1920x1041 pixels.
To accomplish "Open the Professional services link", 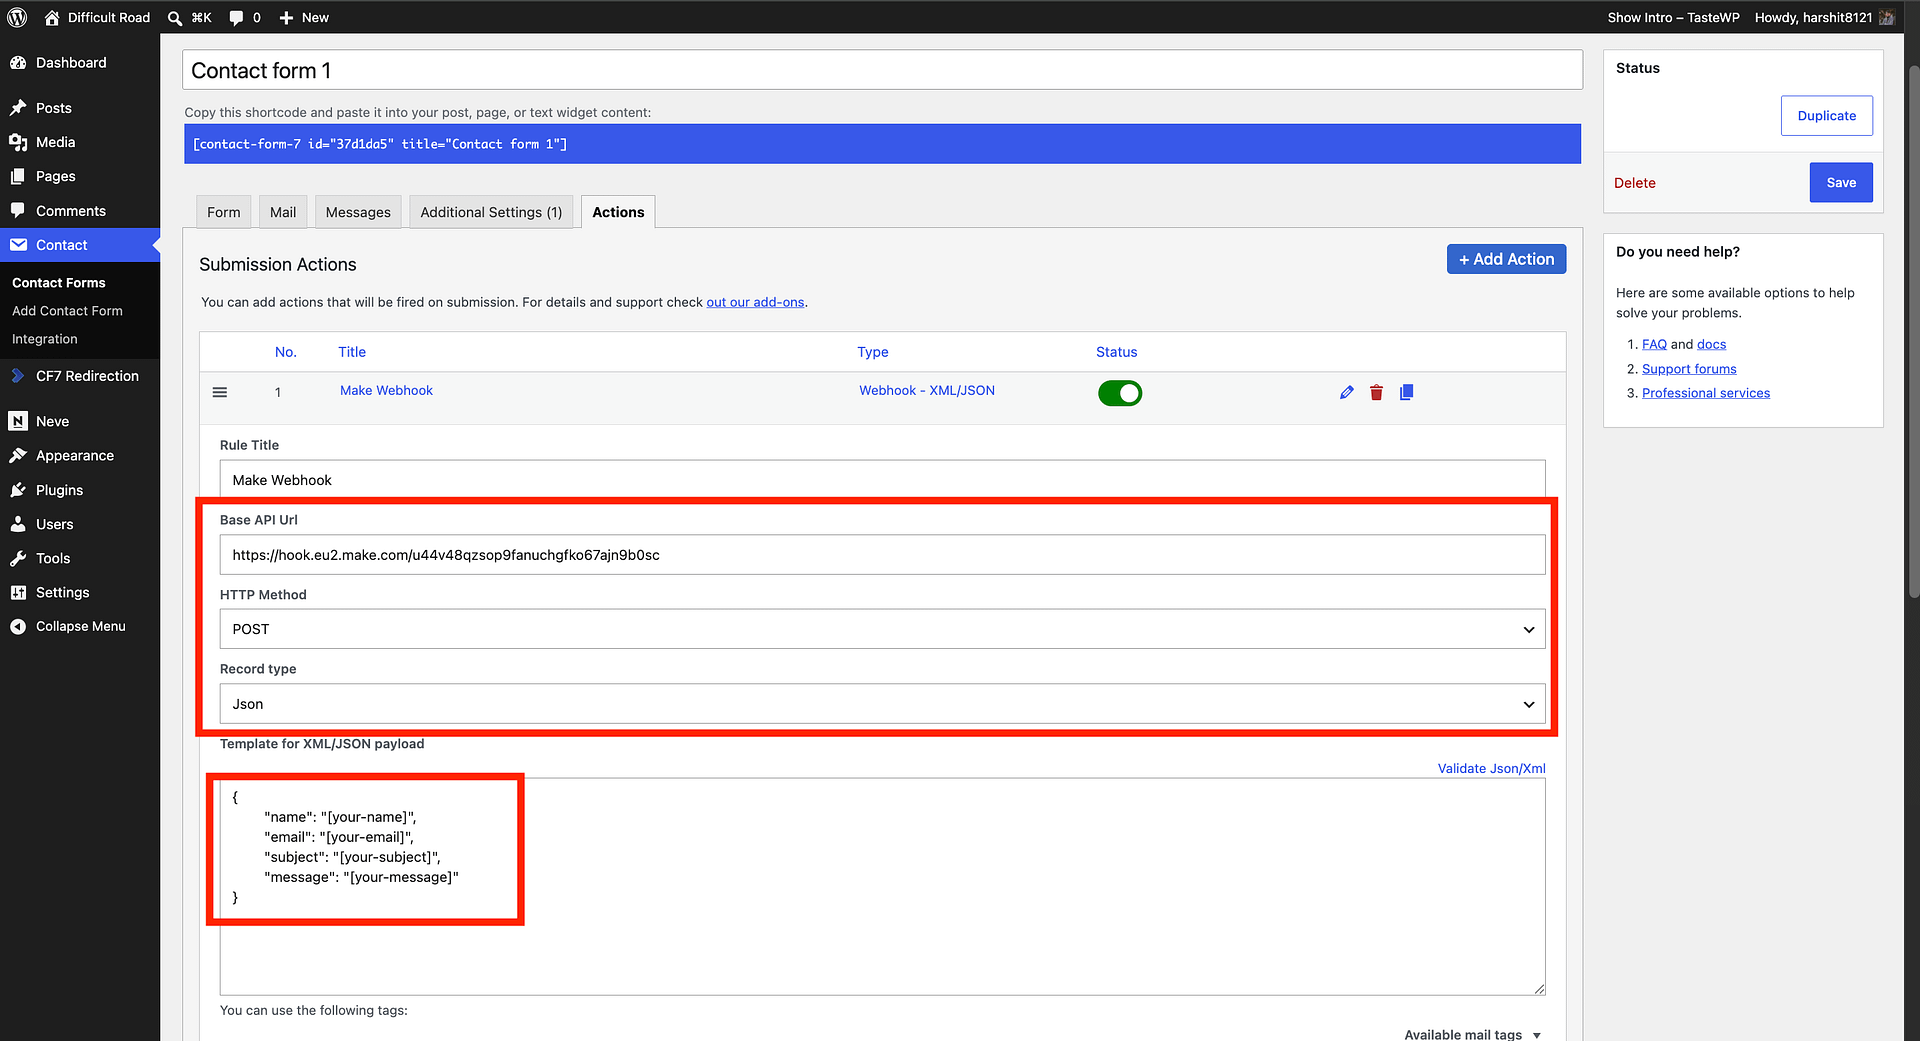I will coord(1706,393).
